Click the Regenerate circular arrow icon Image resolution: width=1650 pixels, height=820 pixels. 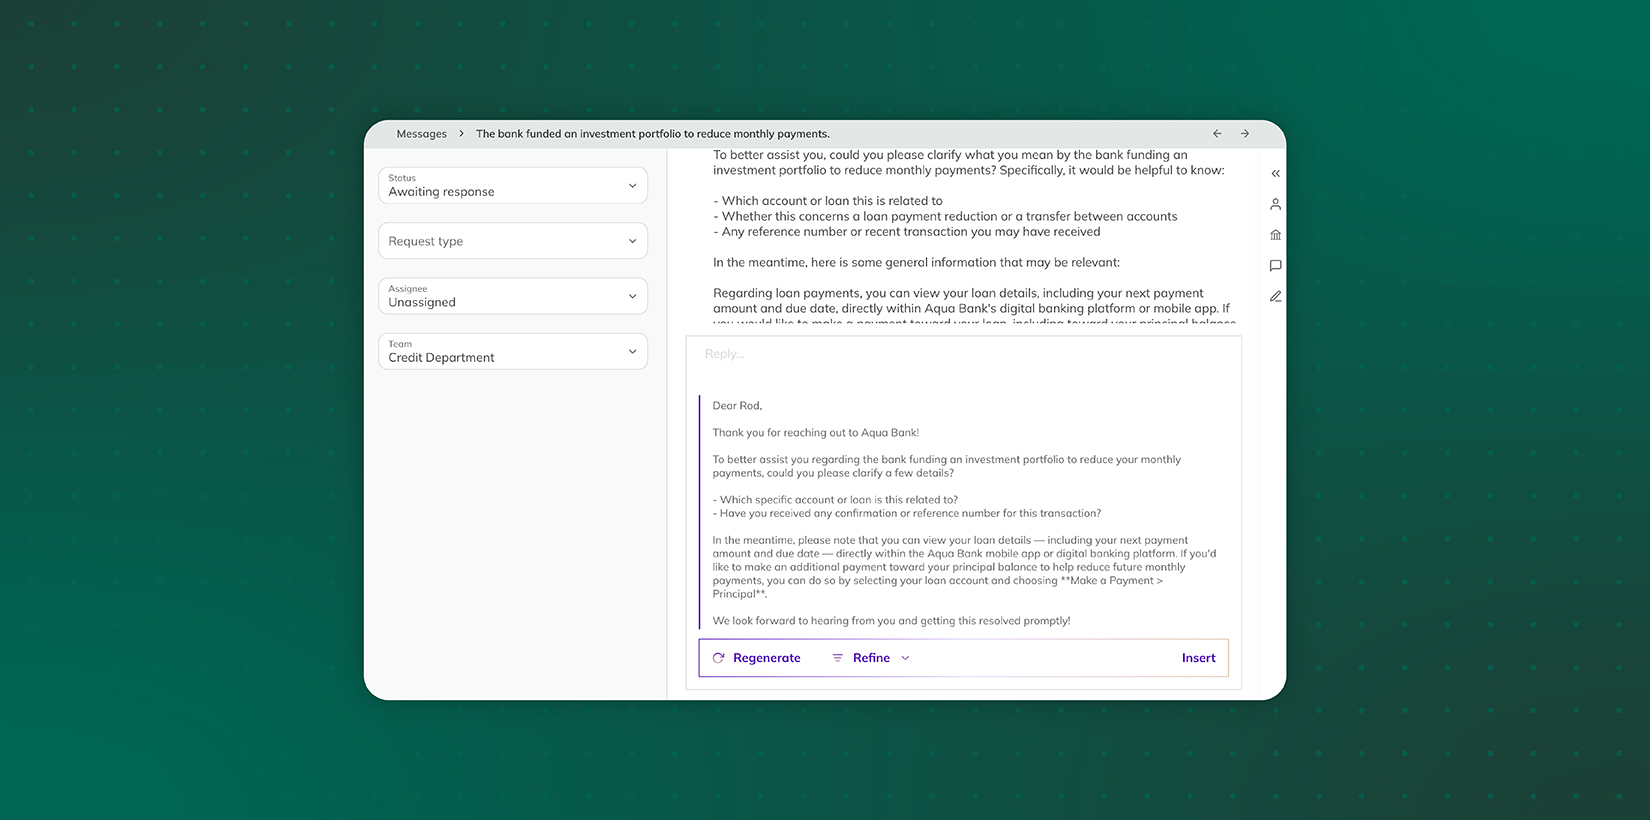tap(718, 658)
